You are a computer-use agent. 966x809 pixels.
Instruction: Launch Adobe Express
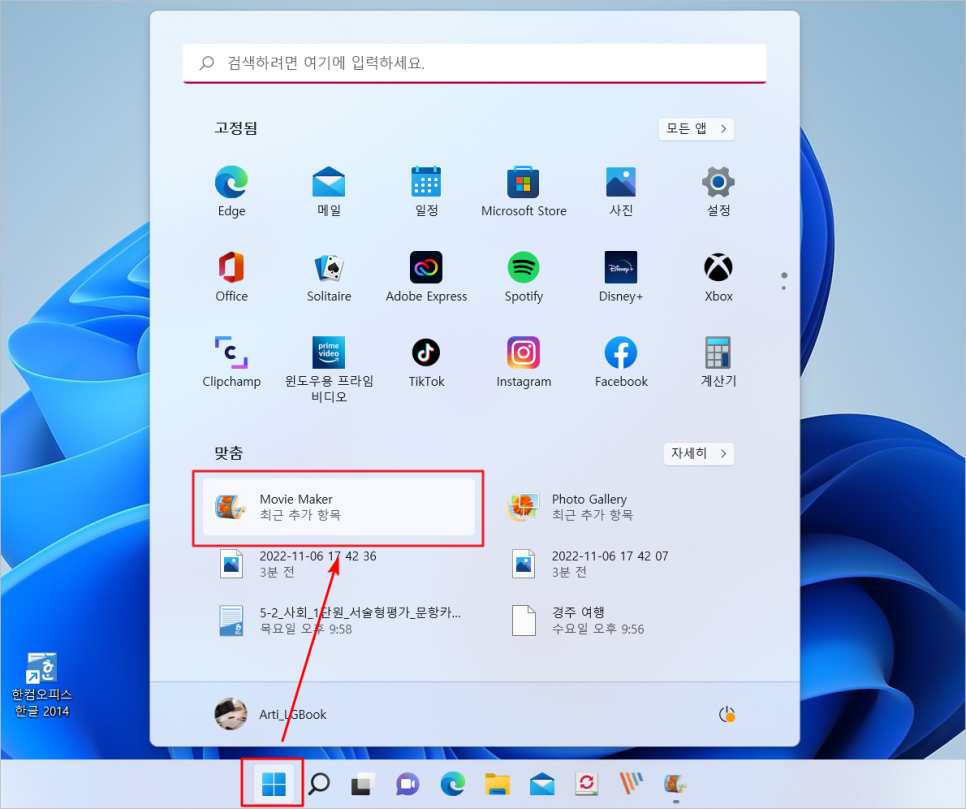426,277
